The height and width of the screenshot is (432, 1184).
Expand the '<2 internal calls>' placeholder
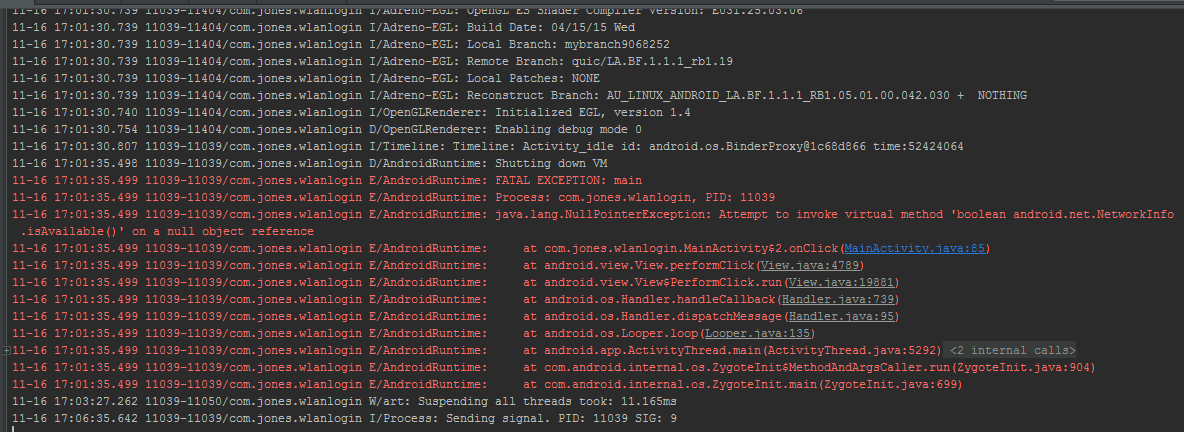click(1012, 350)
